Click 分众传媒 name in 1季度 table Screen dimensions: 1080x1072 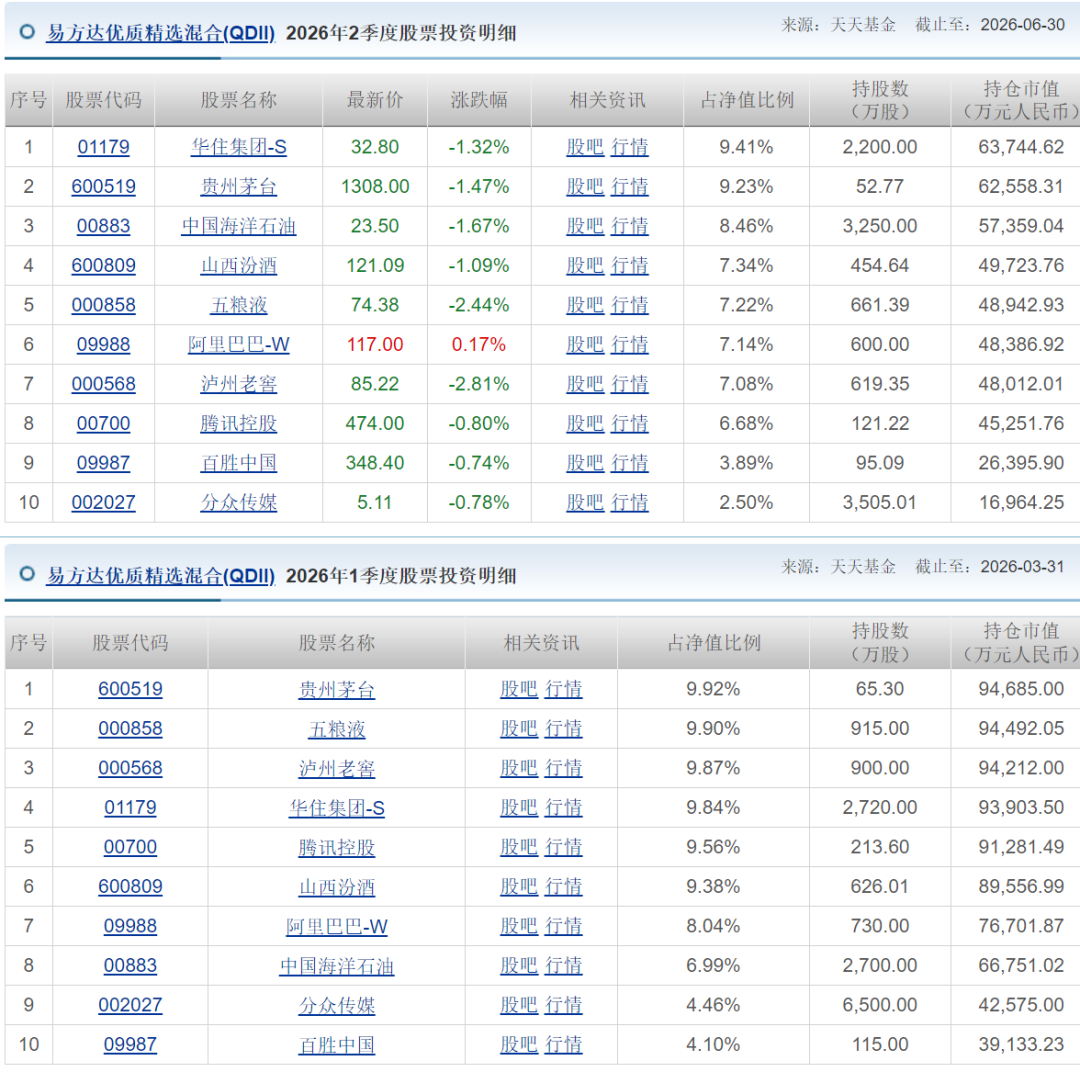point(336,1004)
